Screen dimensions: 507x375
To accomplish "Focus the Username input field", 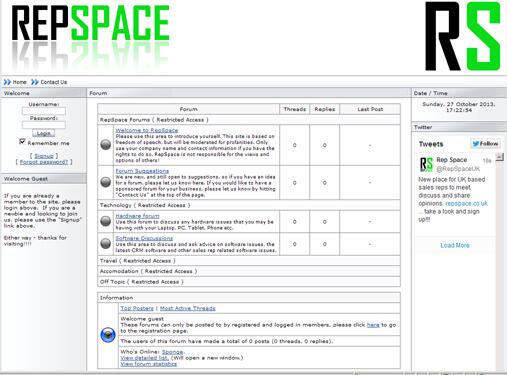I will click(44, 111).
